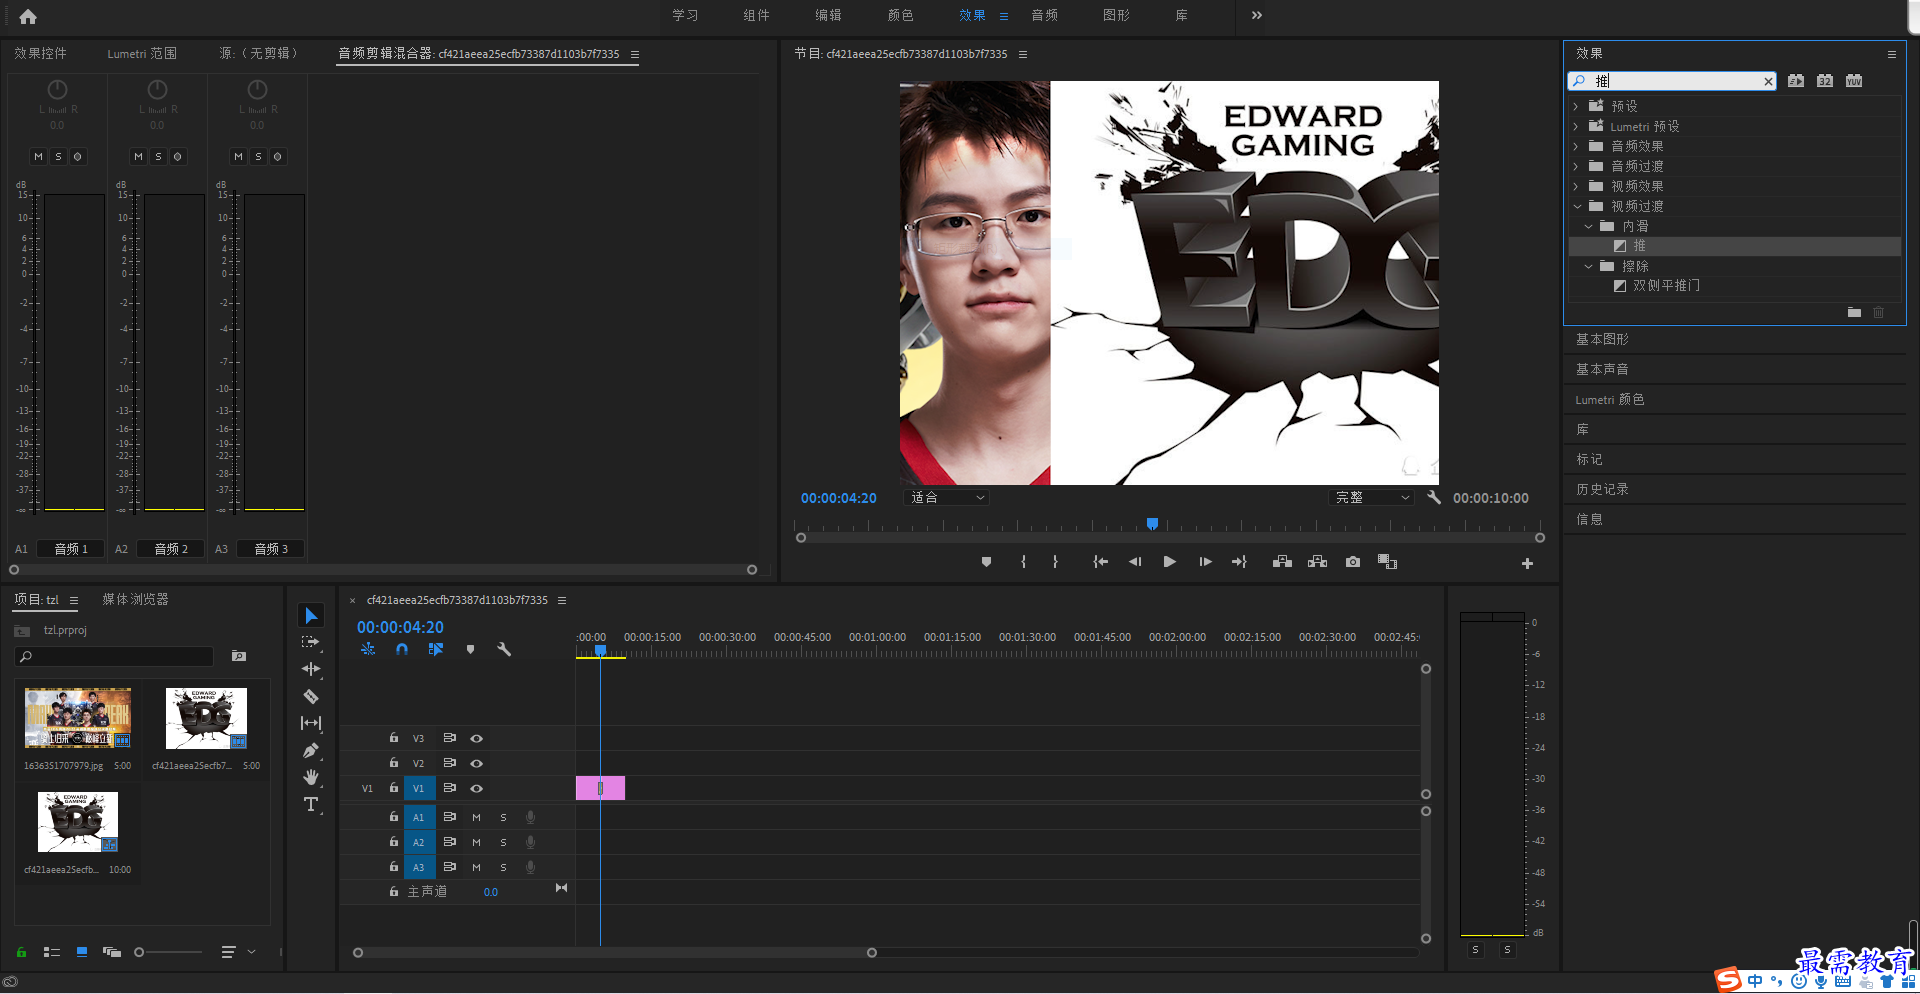Click the Extract button
1920x994 pixels.
[x=1318, y=562]
